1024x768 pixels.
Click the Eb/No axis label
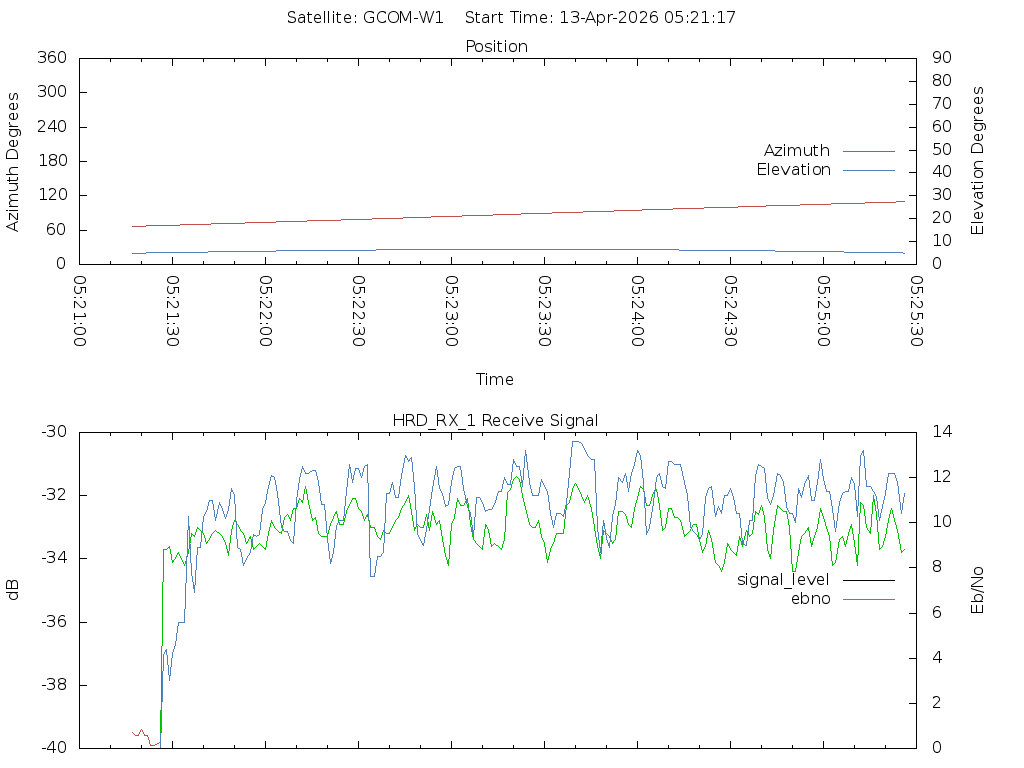pos(978,590)
